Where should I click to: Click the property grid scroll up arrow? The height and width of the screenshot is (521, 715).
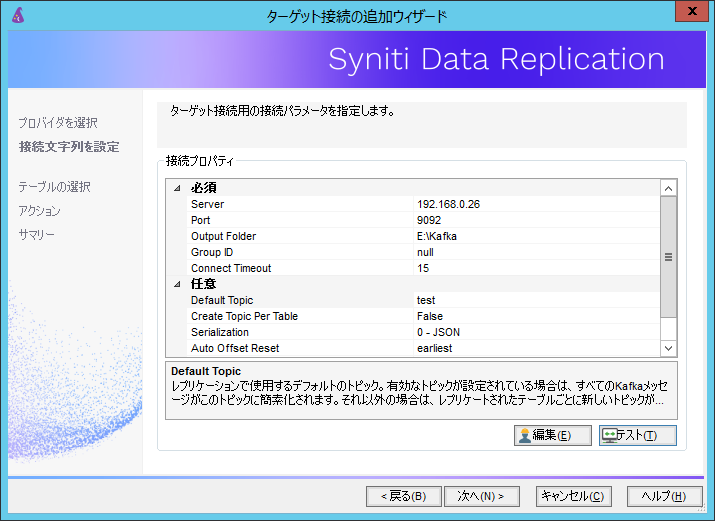tap(668, 188)
